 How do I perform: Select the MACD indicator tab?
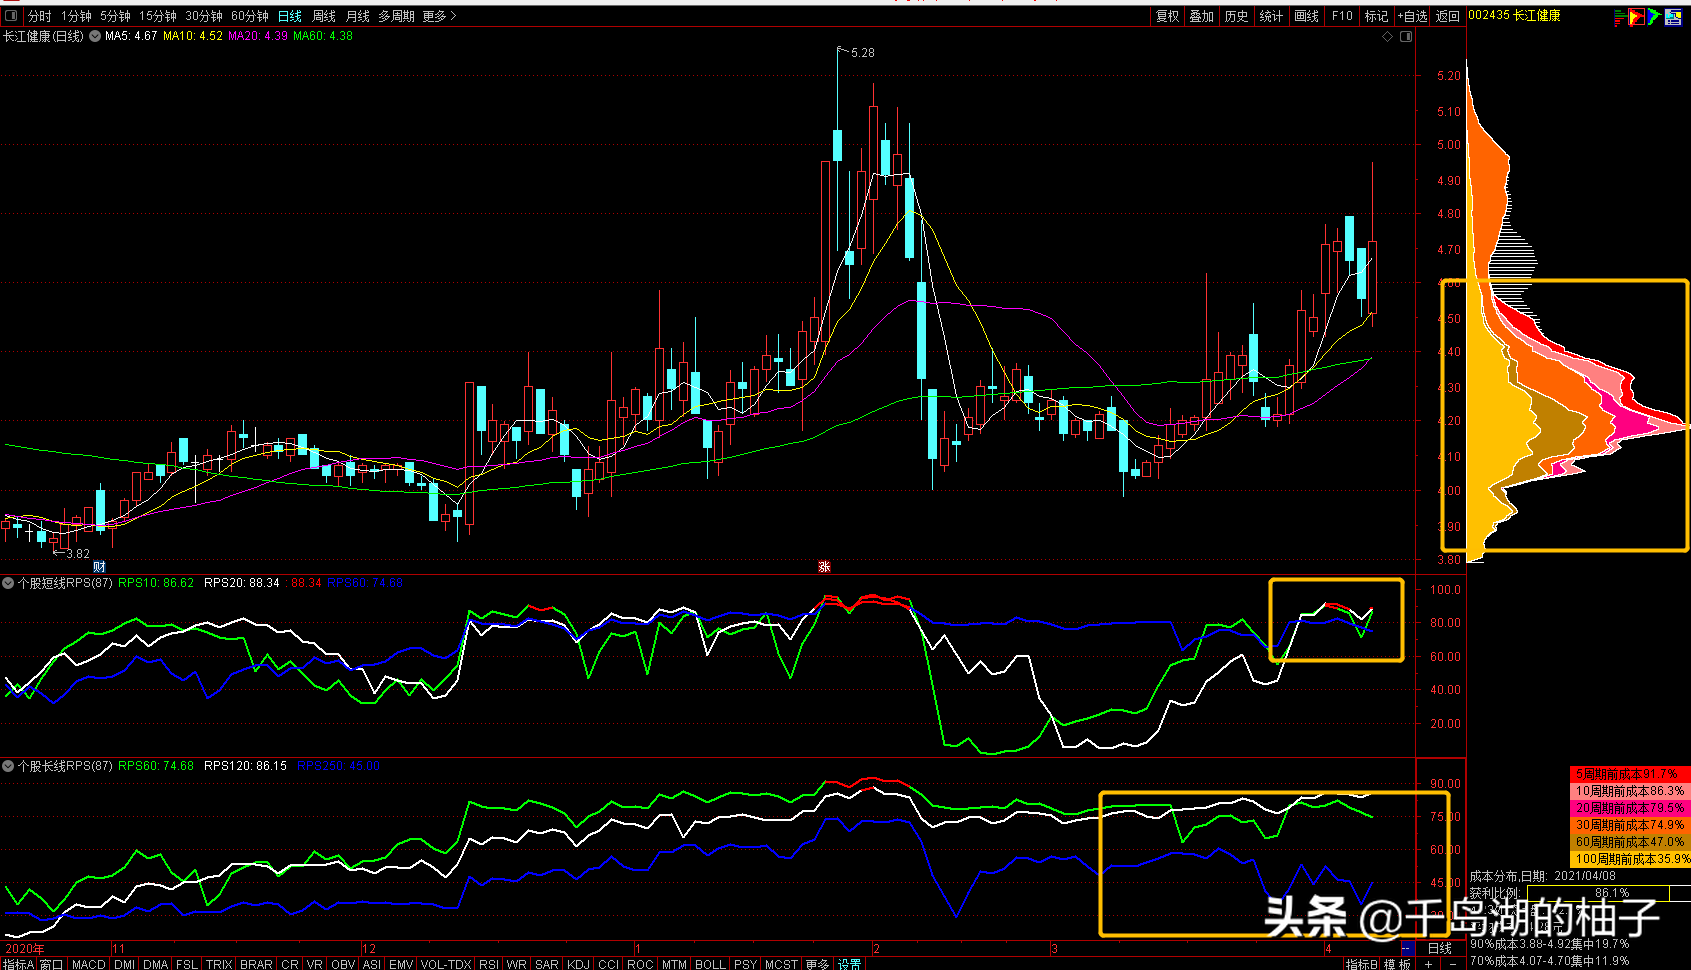click(x=88, y=964)
